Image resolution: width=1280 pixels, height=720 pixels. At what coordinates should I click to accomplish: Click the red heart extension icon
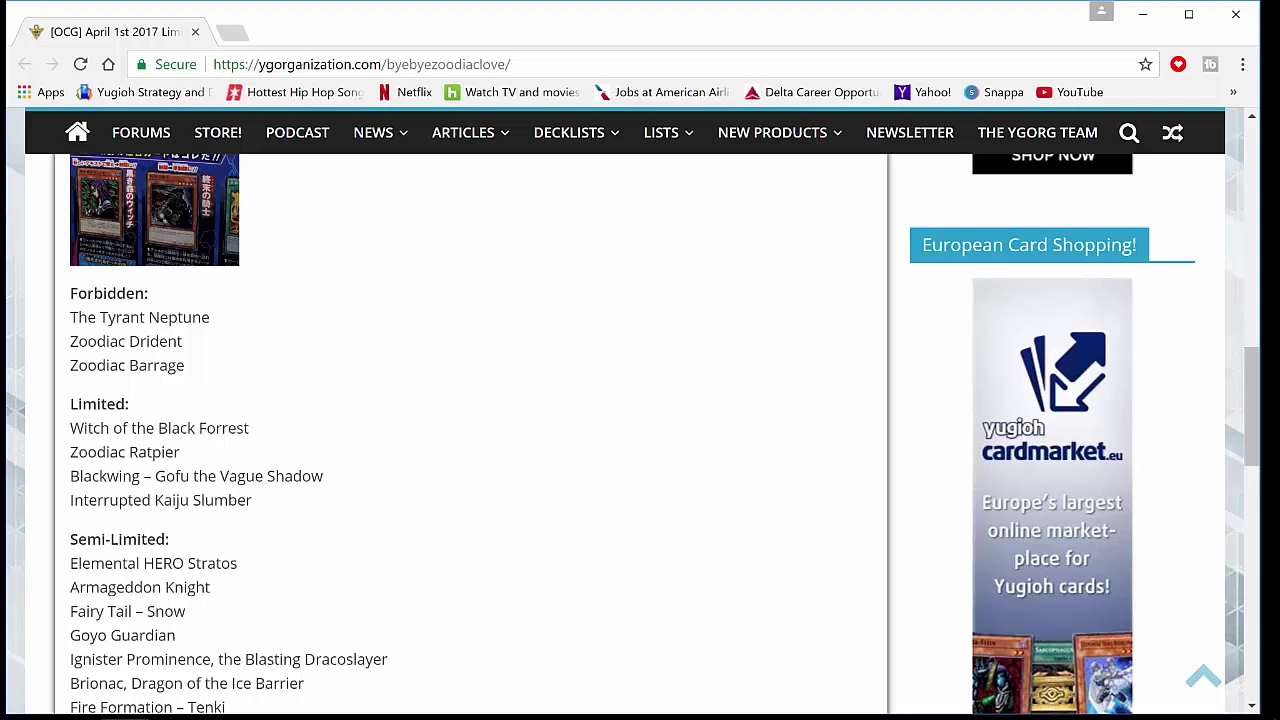coord(1178,64)
